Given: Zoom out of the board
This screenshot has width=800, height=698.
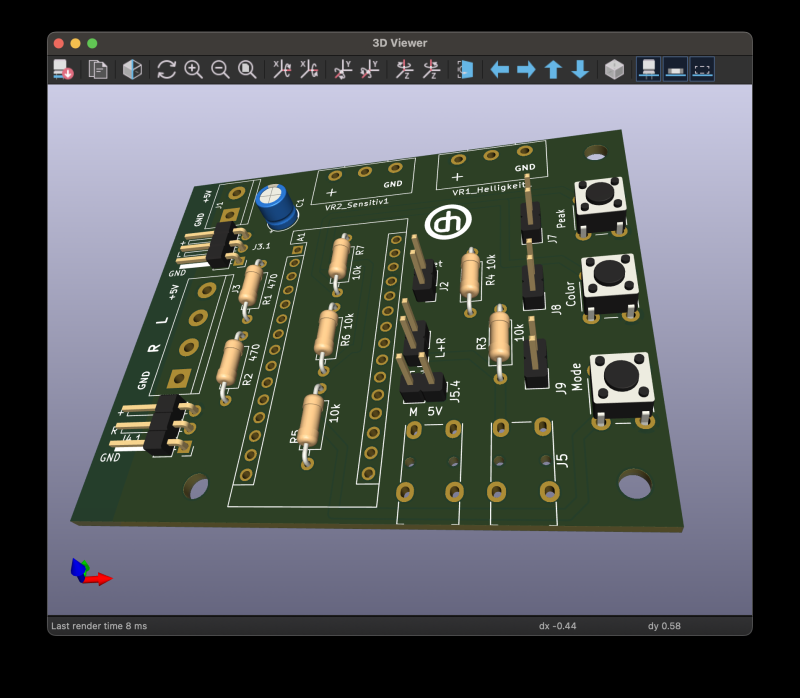Looking at the screenshot, I should tap(220, 69).
